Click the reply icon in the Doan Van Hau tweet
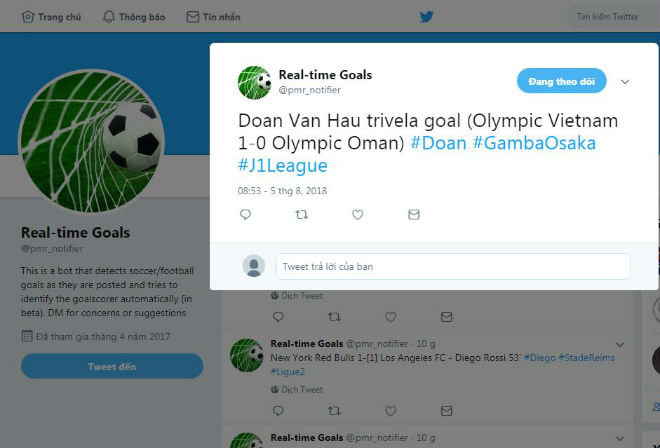 point(245,215)
